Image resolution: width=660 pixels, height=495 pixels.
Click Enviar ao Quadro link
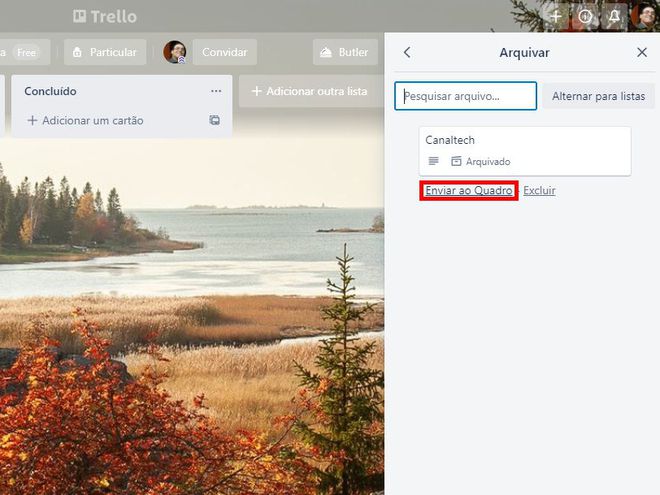[x=469, y=191]
